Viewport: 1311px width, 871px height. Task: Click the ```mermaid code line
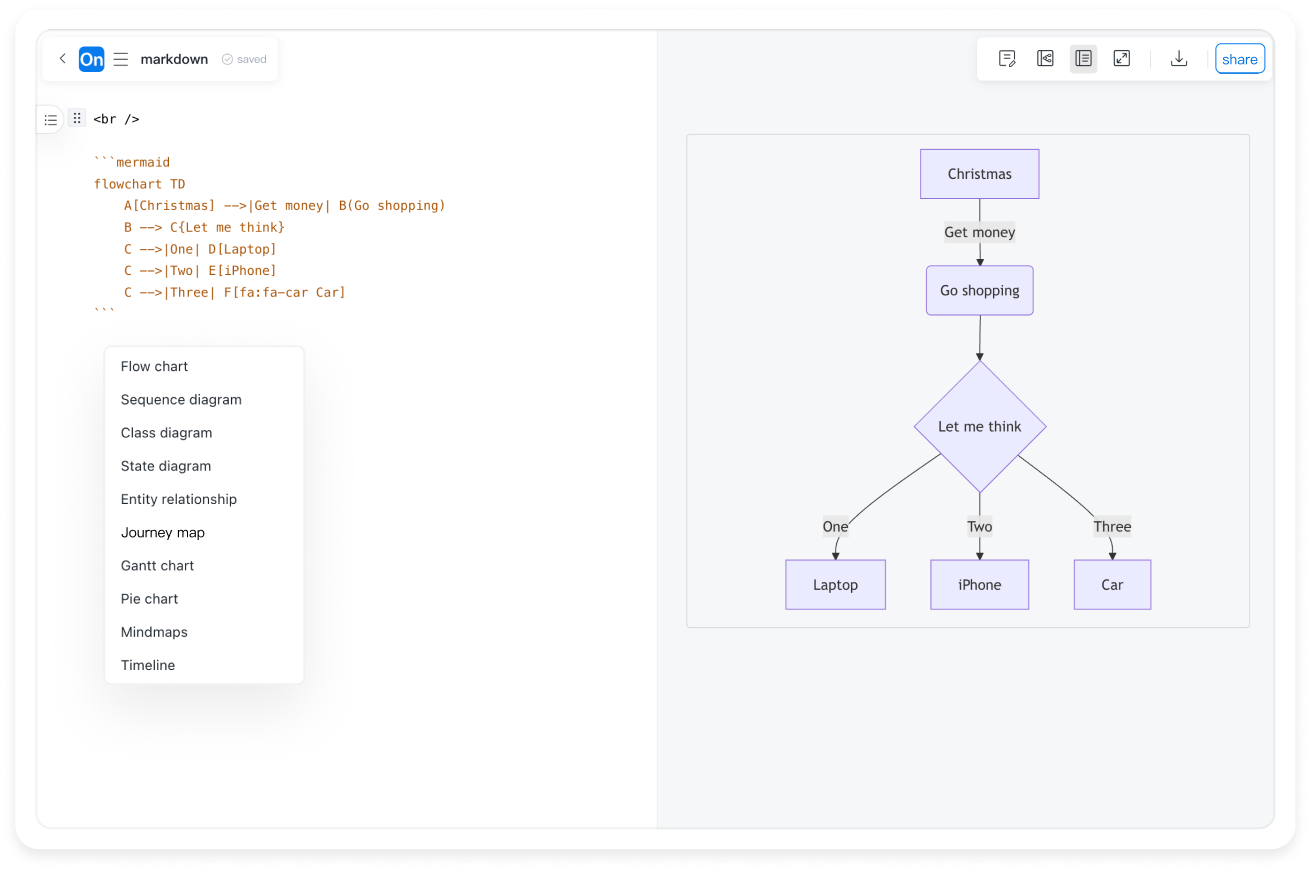click(132, 162)
